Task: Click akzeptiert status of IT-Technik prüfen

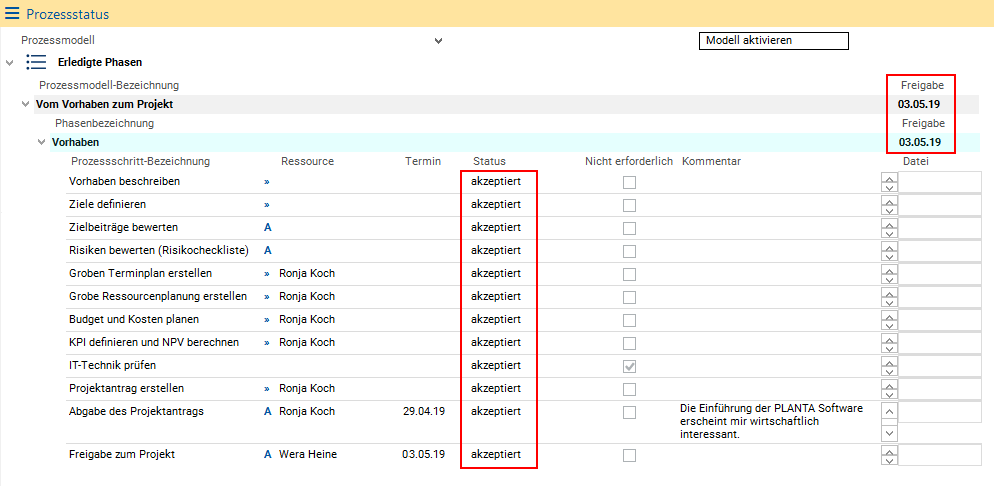Action: 496,366
